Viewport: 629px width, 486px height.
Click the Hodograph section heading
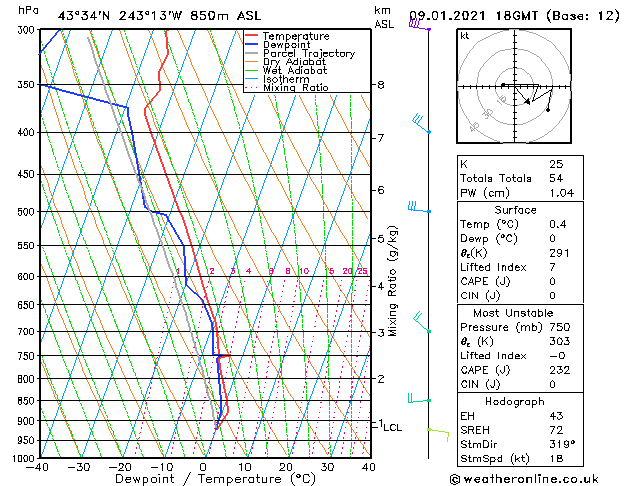click(x=515, y=401)
